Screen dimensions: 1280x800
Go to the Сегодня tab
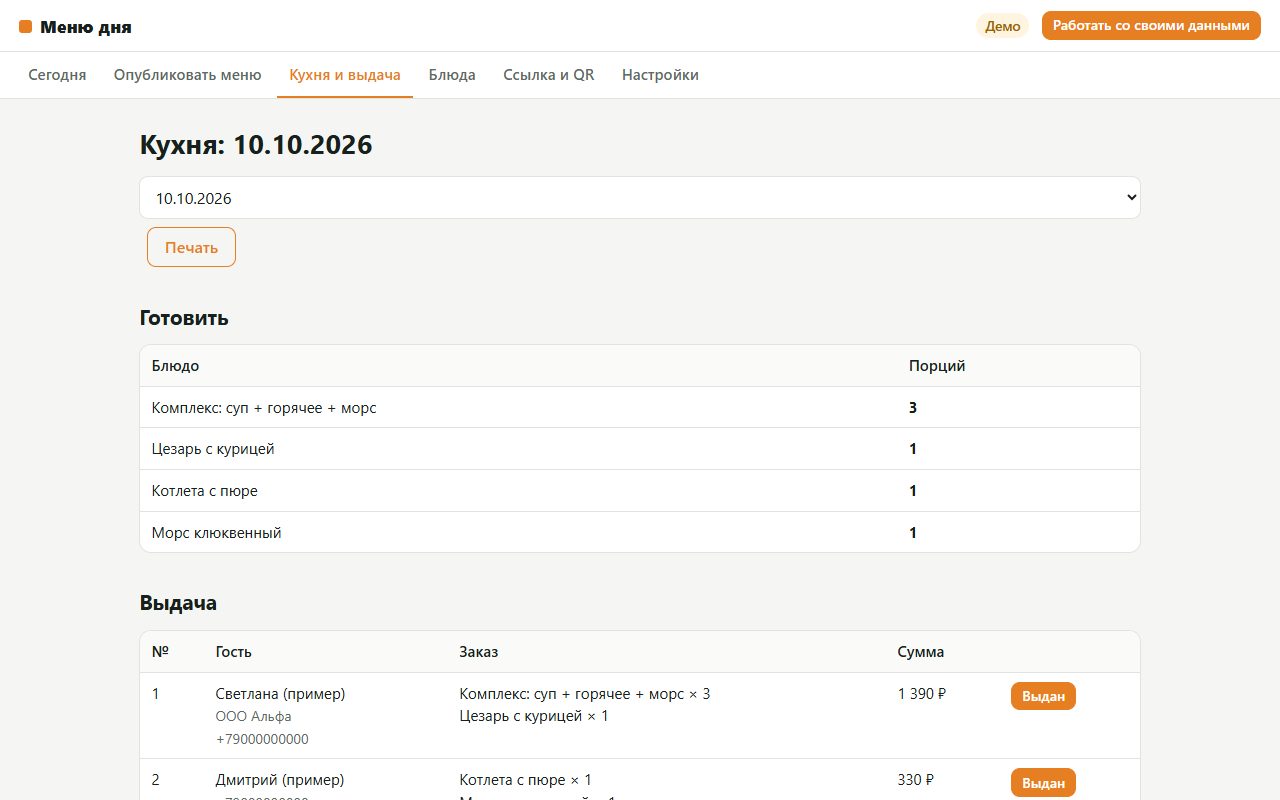pos(57,75)
